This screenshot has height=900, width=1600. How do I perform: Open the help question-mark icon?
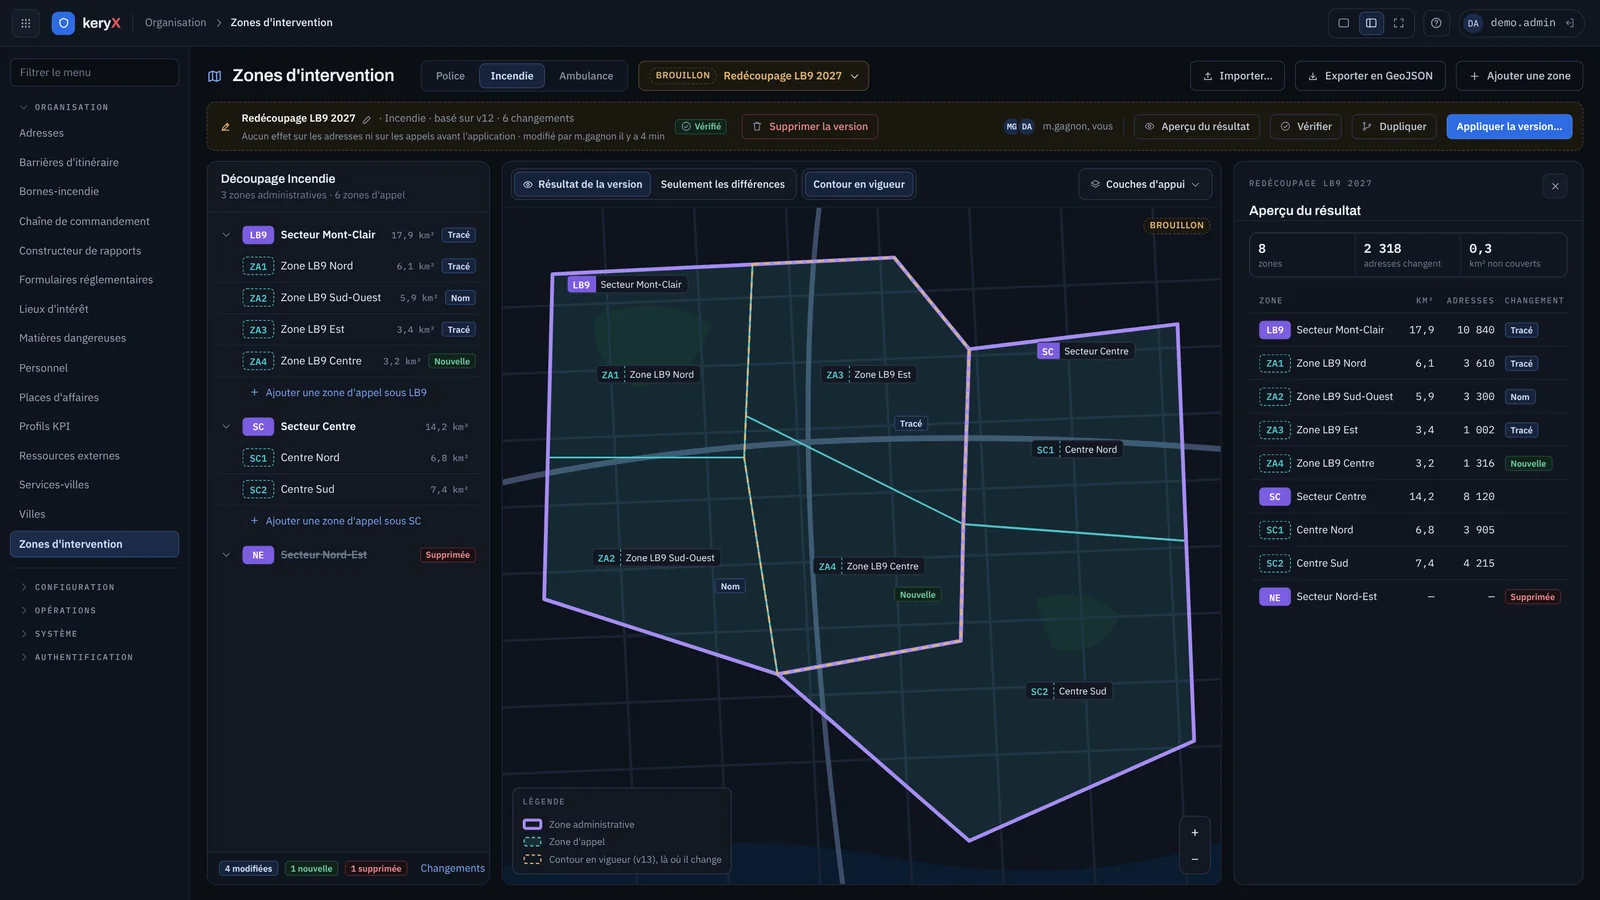pos(1436,23)
